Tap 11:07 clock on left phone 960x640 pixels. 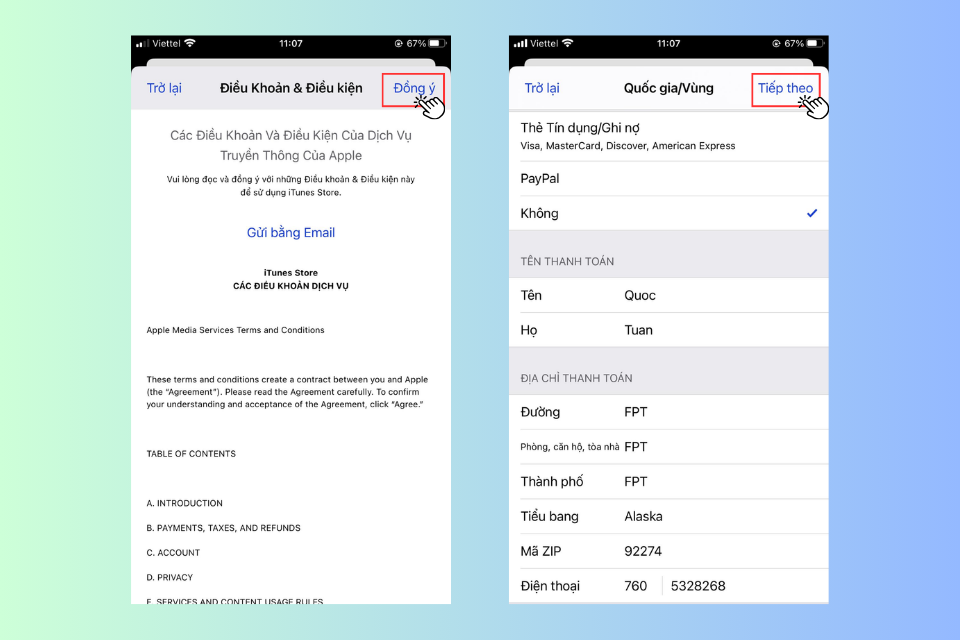(x=291, y=43)
